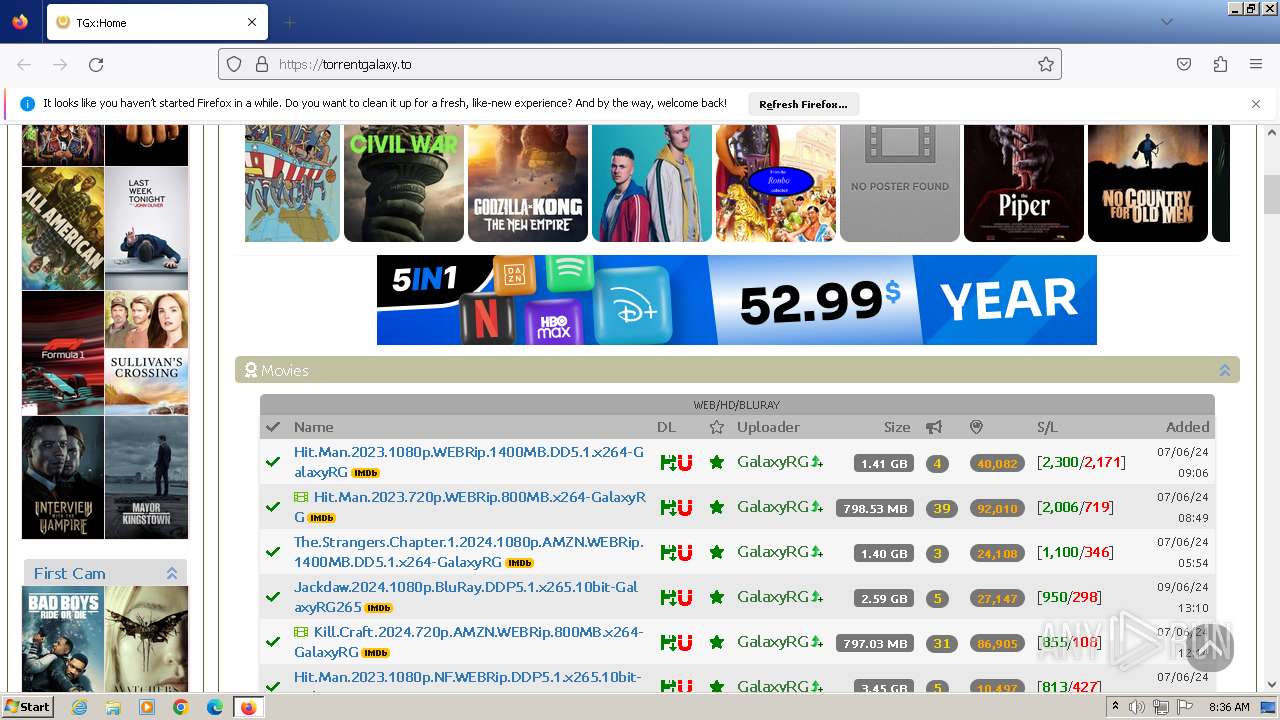This screenshot has width=1280, height=720.
Task: Open GalaxyRG uploader link in Kill.Craft row
Action: point(773,642)
